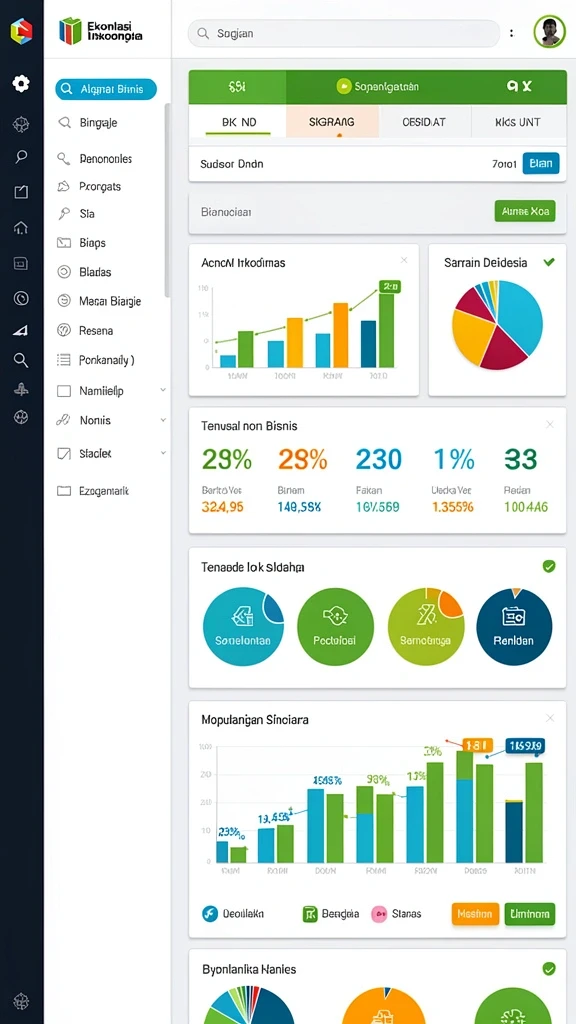Select the Renidan dark blue circle
Viewport: 576px width, 1024px height.
click(514, 627)
